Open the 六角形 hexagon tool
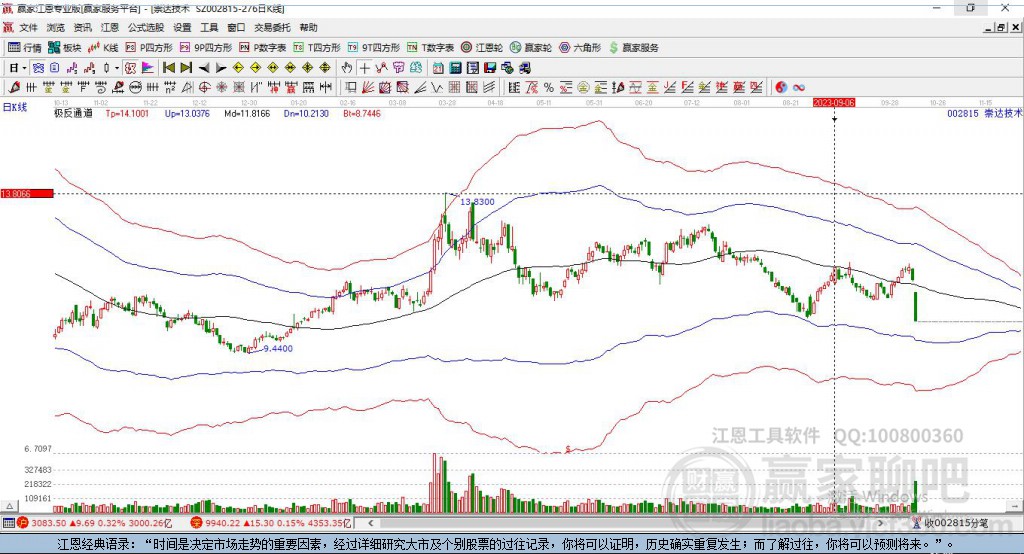The image size is (1024, 554). (x=580, y=48)
